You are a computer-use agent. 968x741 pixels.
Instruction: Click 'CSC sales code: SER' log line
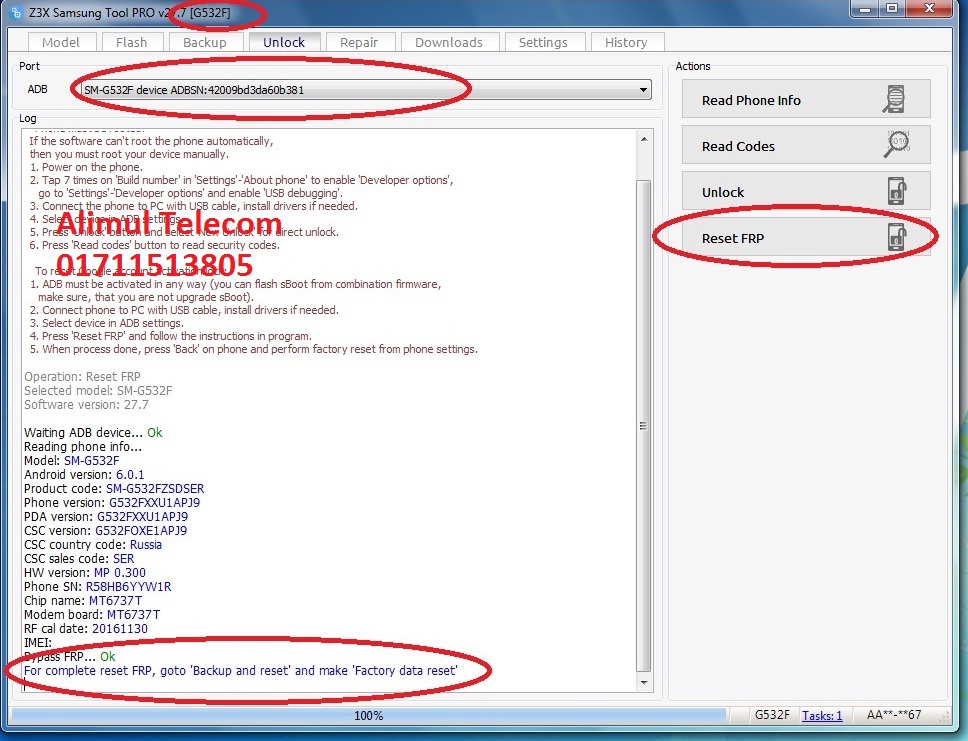(79, 558)
